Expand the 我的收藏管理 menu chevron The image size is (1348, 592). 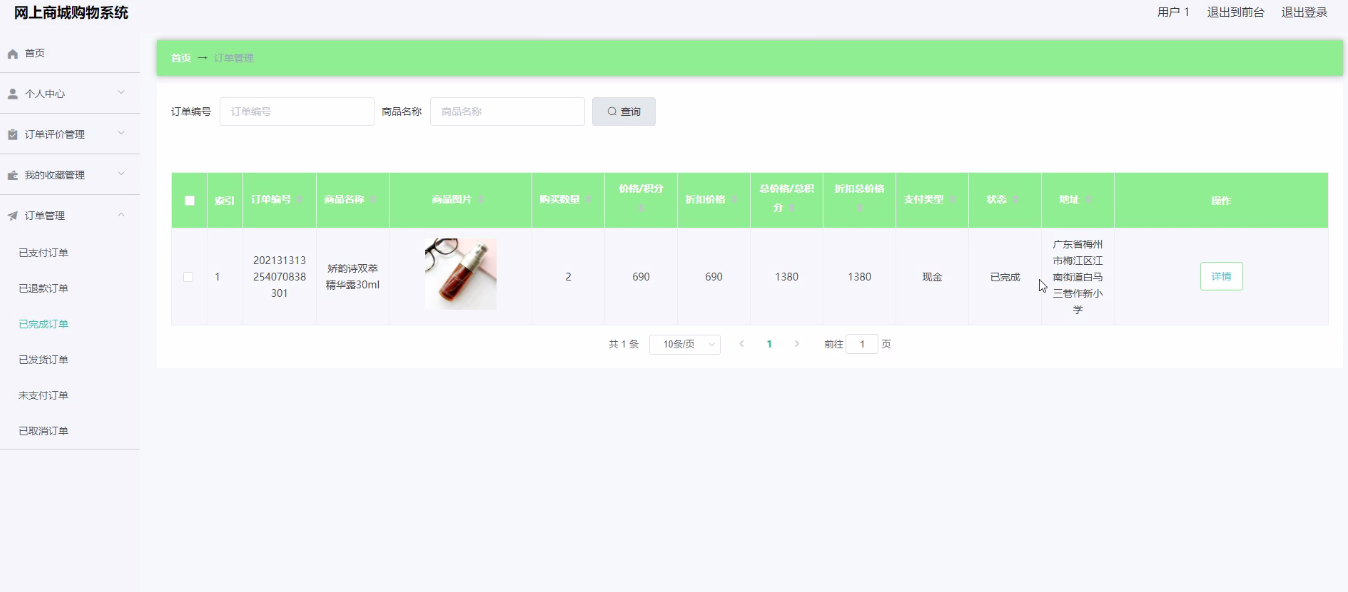click(x=121, y=174)
